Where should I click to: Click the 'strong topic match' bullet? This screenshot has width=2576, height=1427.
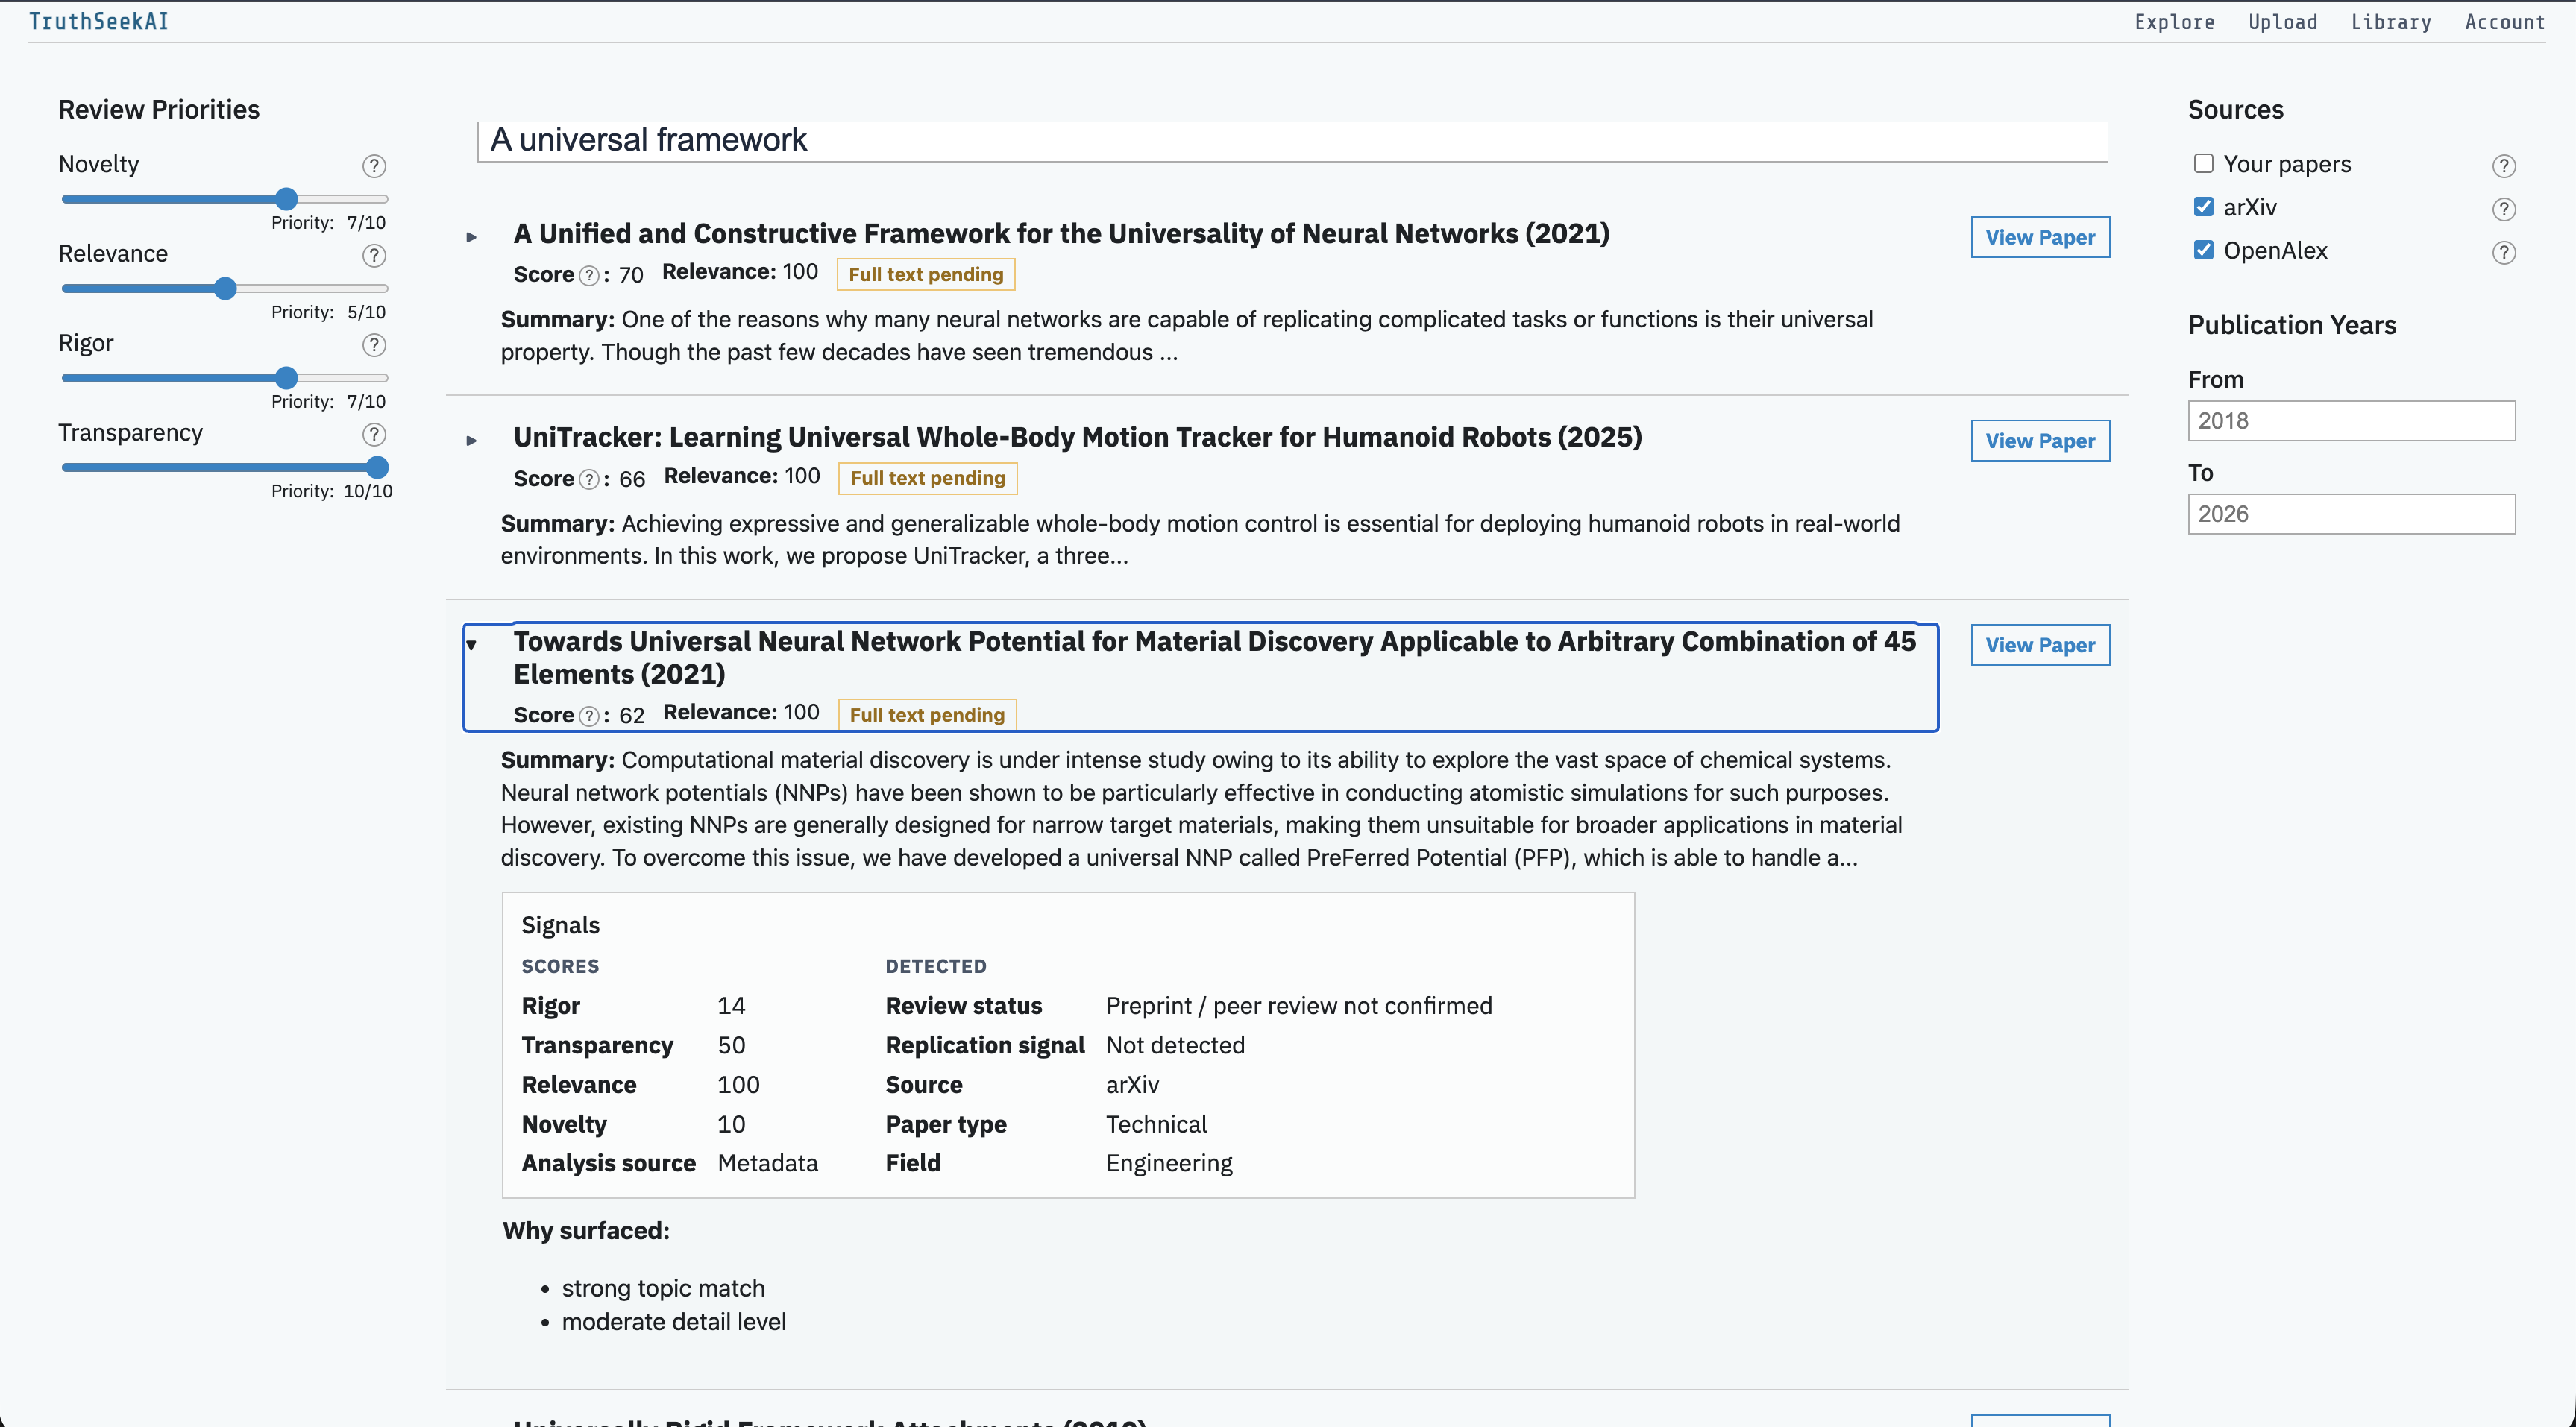point(663,1289)
